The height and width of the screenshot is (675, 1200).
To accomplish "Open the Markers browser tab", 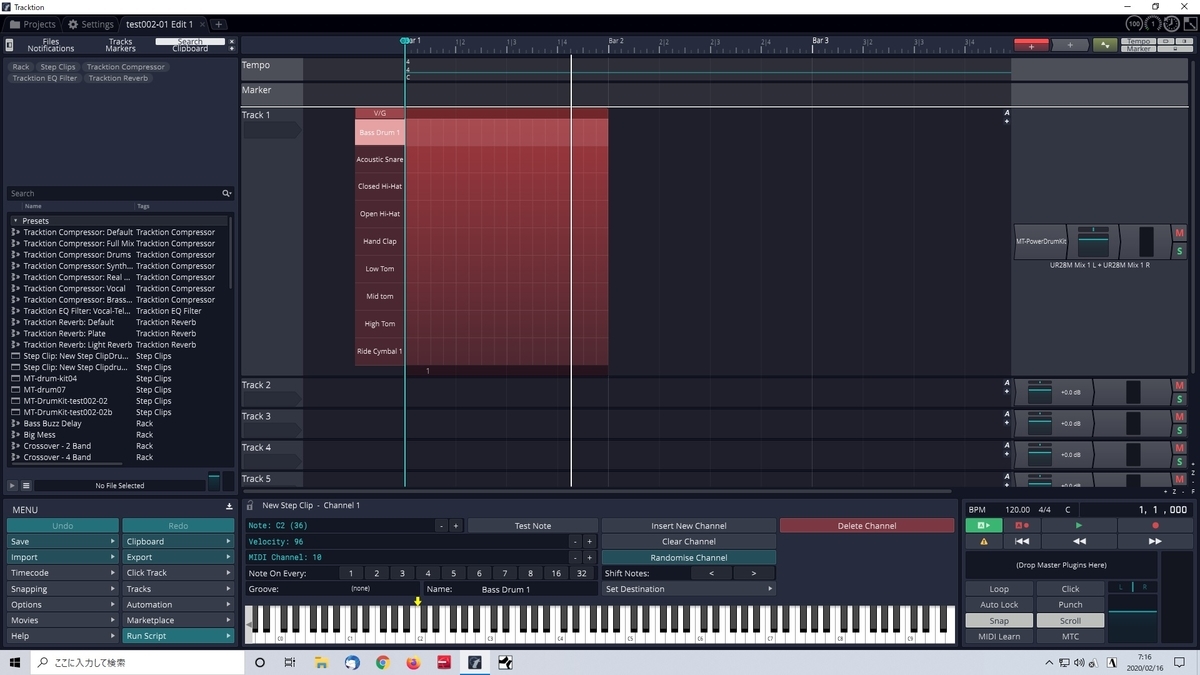I will coord(120,49).
